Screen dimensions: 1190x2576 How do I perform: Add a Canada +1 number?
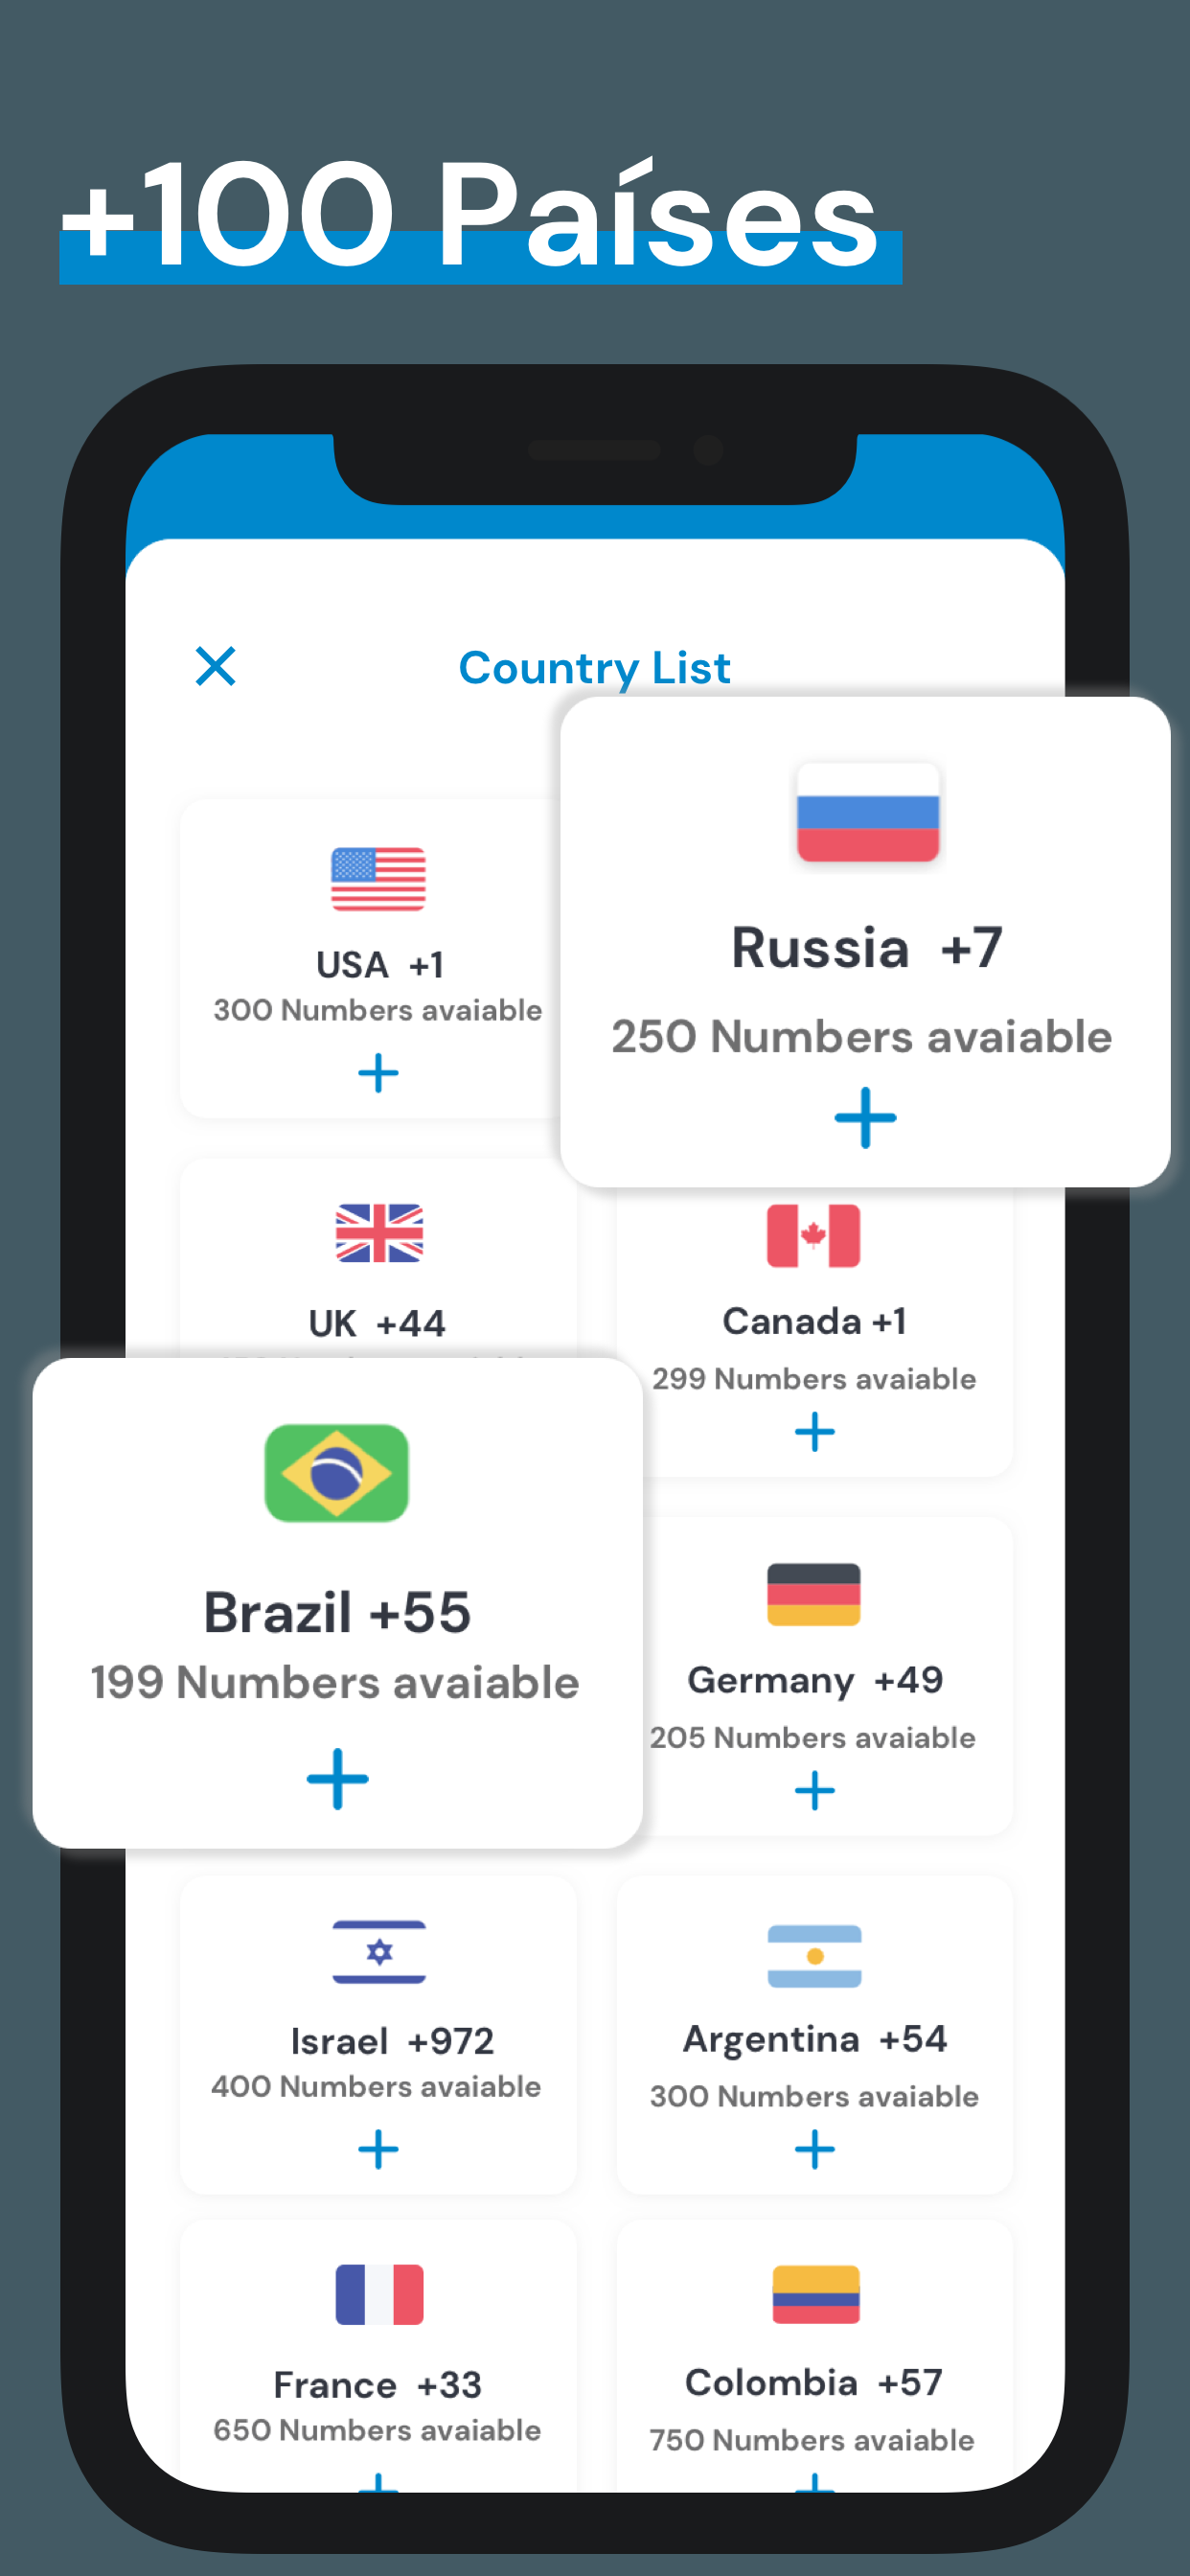pyautogui.click(x=813, y=1432)
